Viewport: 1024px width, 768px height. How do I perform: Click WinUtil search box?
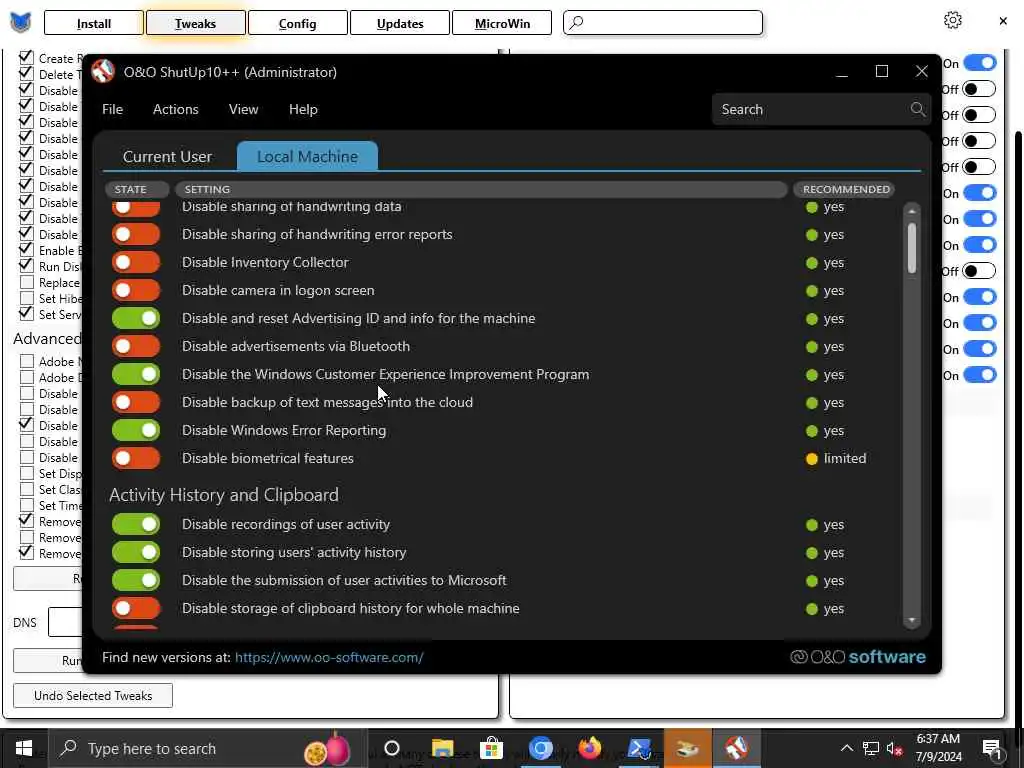pyautogui.click(x=663, y=23)
